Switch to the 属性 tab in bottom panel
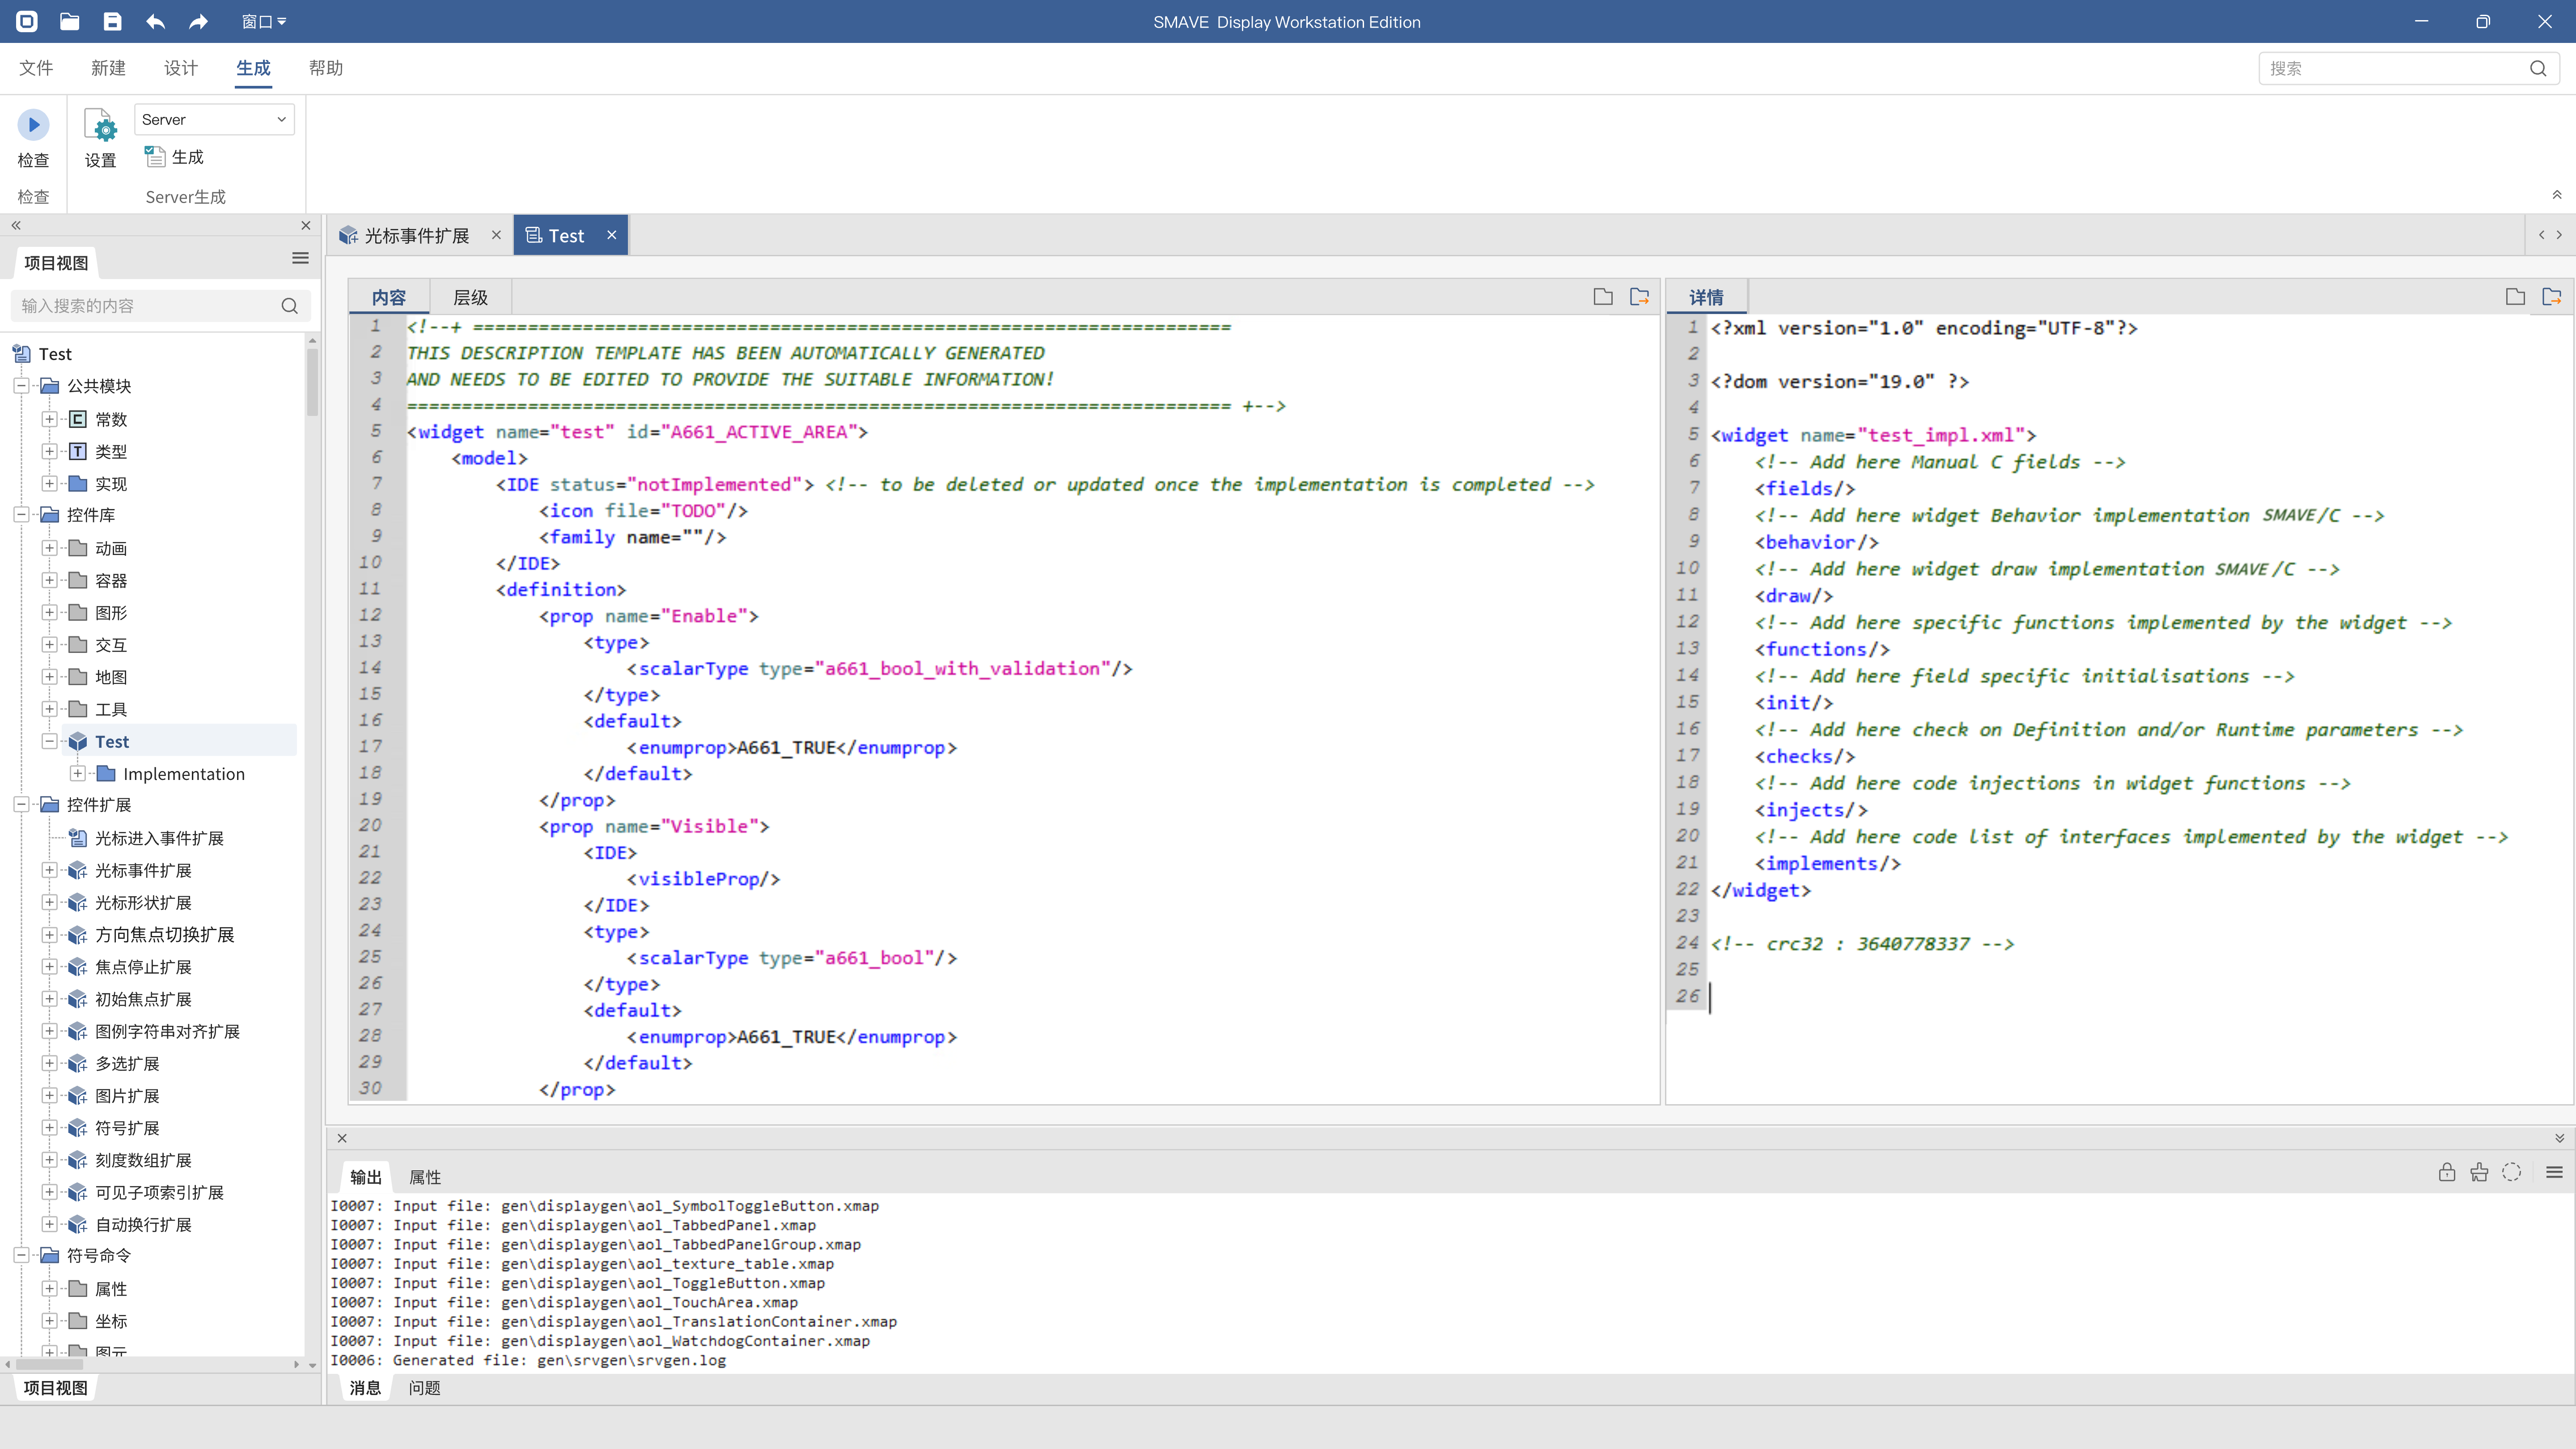The width and height of the screenshot is (2576, 1449). pyautogui.click(x=425, y=1177)
